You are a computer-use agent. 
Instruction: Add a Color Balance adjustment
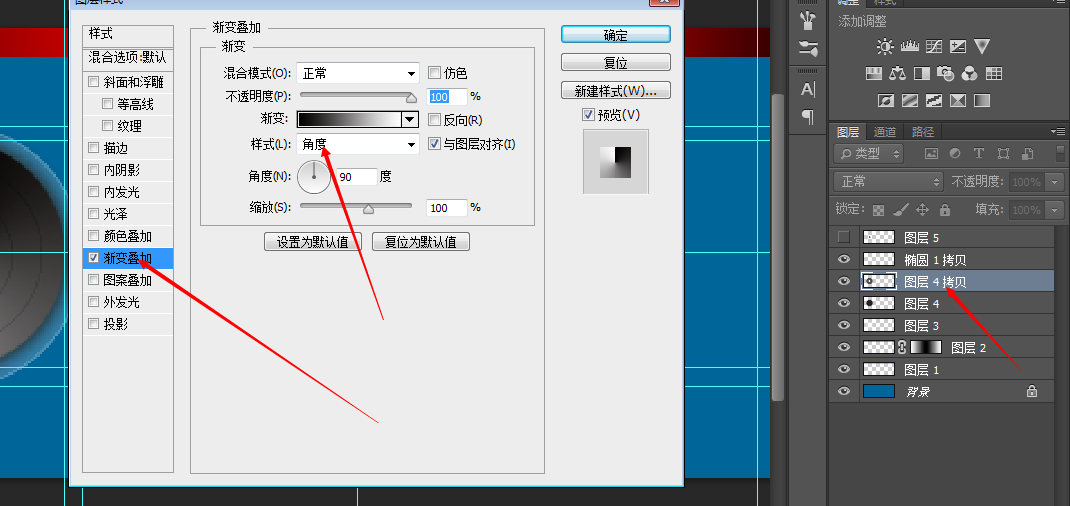point(897,73)
